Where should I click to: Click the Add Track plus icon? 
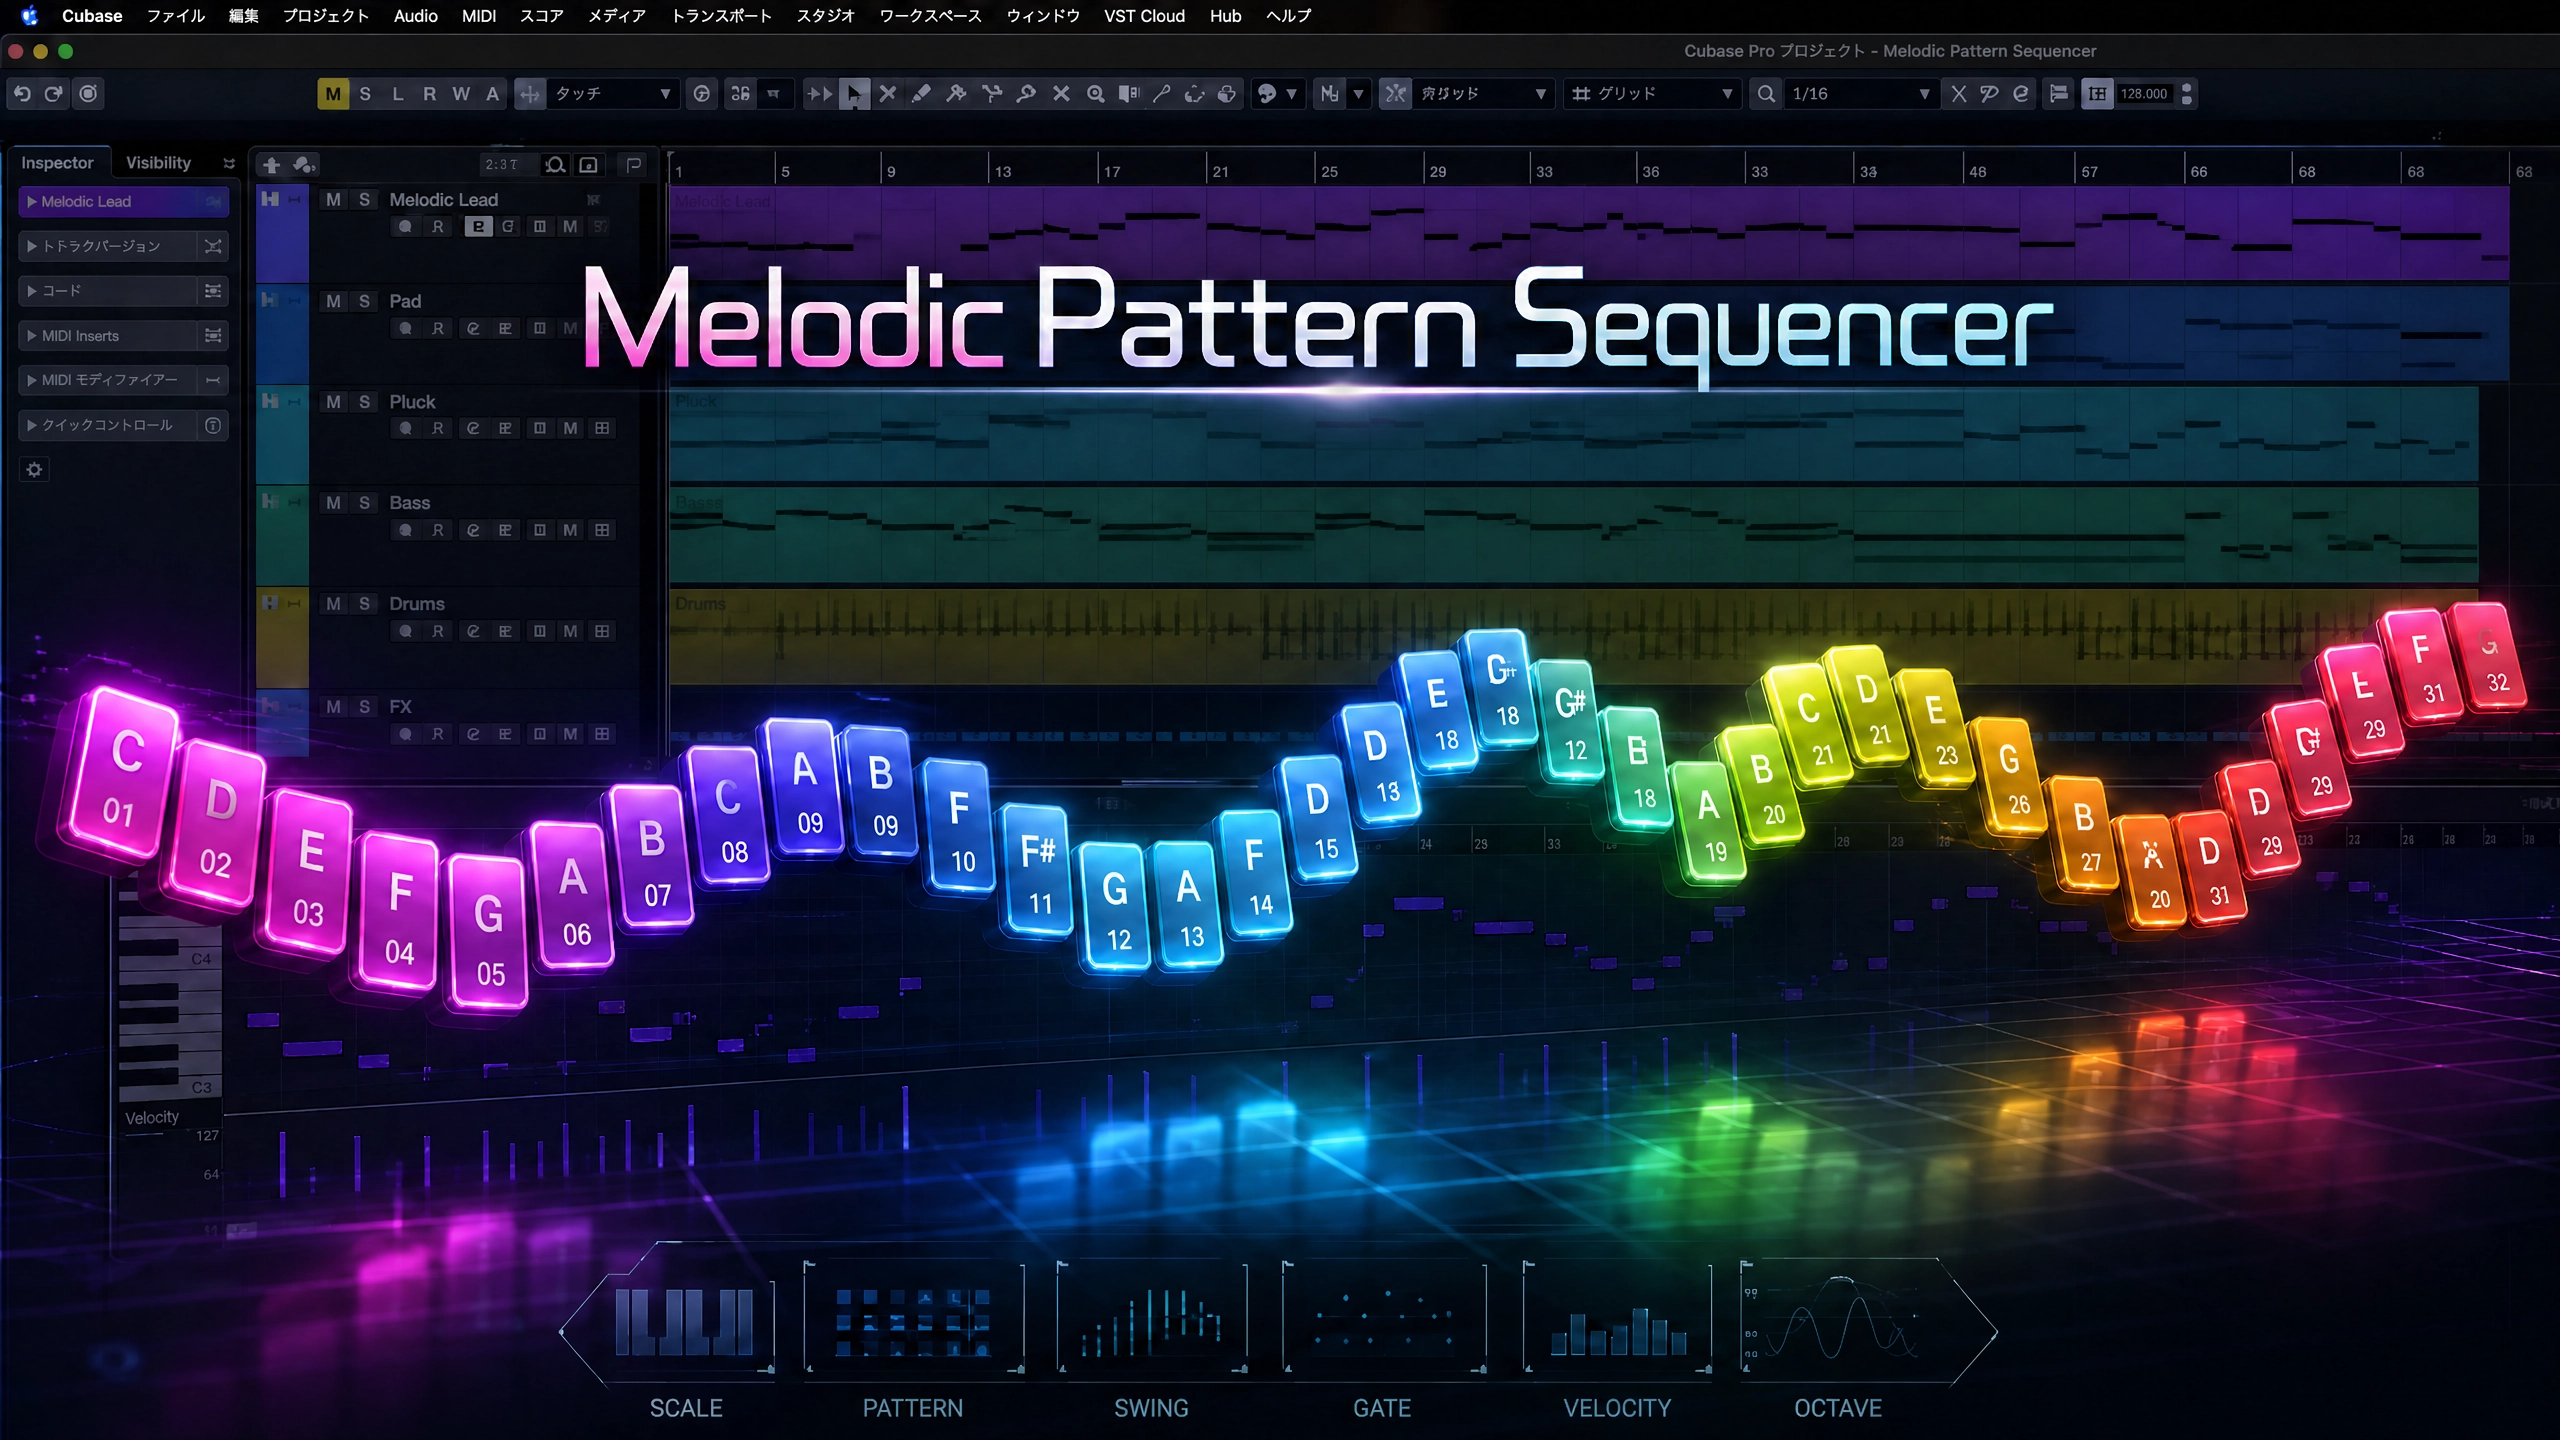271,165
